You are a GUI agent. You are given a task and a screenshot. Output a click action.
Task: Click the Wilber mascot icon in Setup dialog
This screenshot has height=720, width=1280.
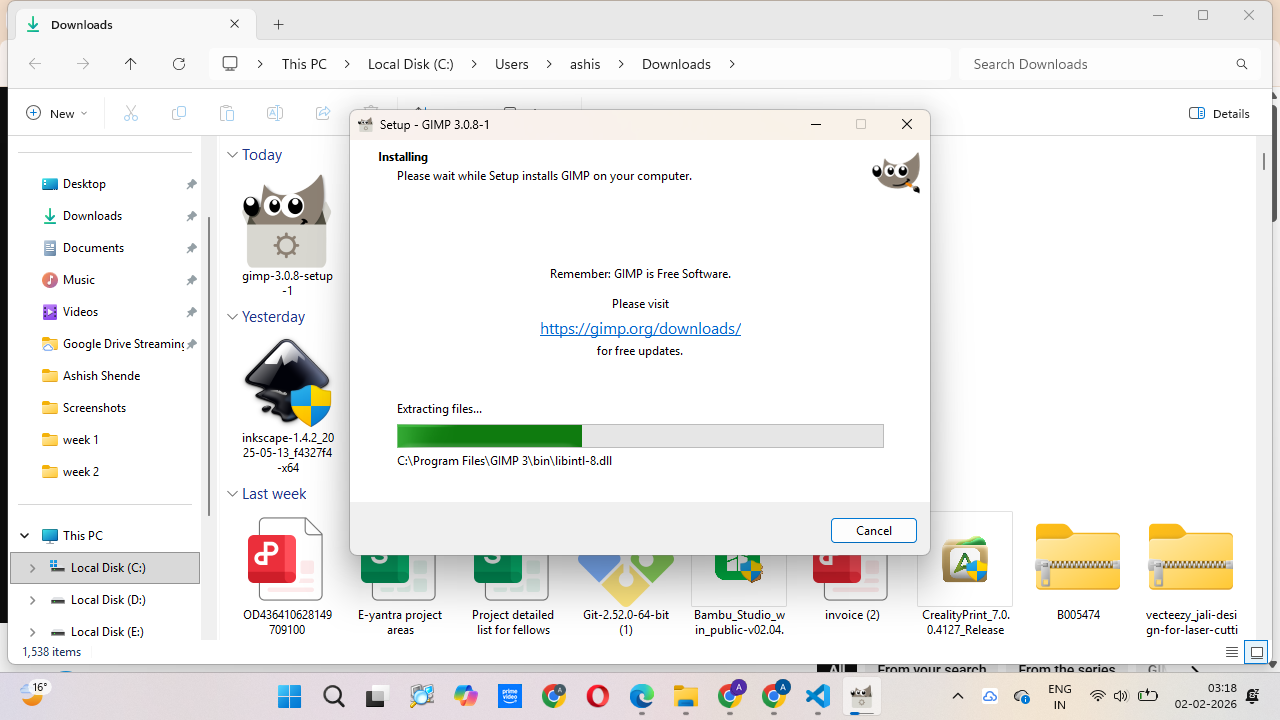pos(895,172)
